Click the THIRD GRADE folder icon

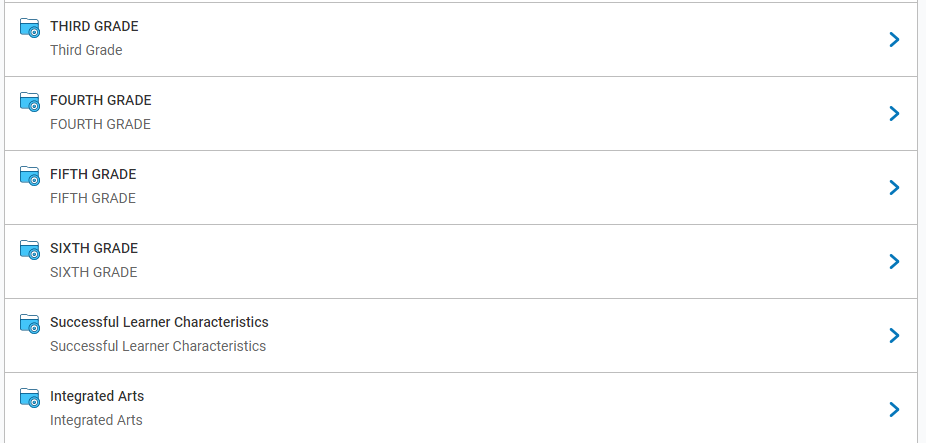point(30,28)
